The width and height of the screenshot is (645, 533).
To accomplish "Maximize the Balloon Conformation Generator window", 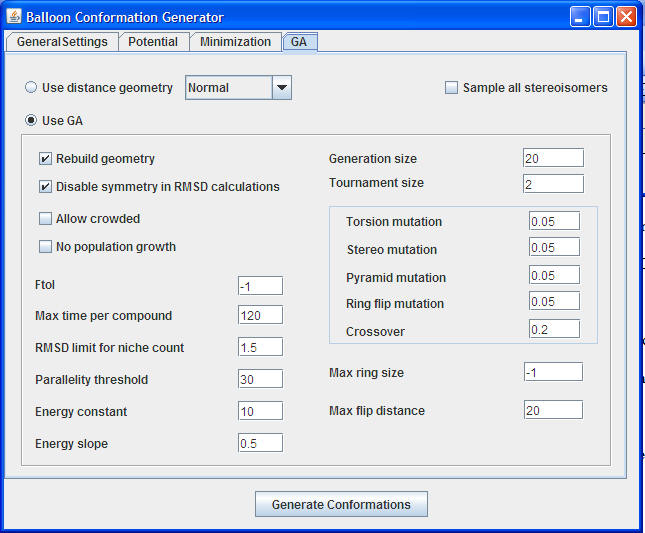I will click(x=603, y=17).
